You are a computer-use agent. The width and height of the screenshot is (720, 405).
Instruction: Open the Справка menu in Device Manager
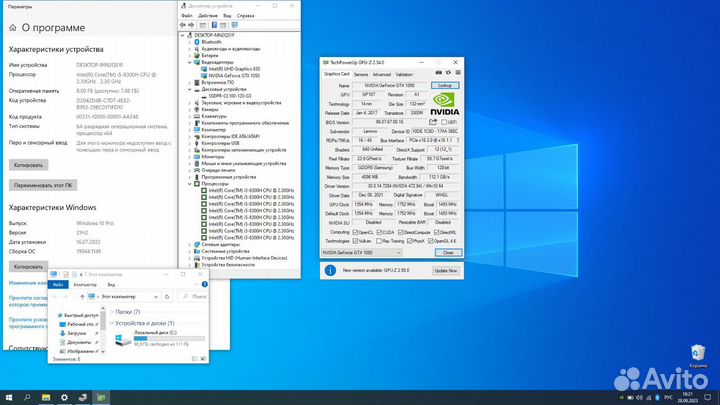(245, 16)
